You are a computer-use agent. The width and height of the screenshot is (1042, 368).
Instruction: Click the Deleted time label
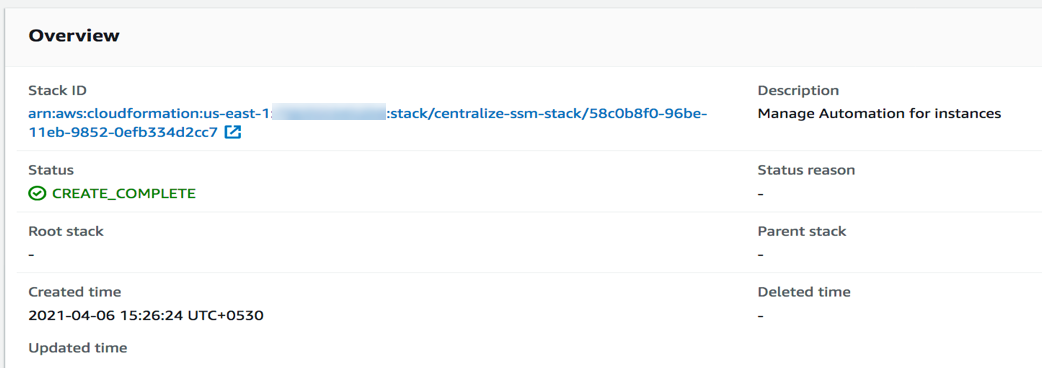click(x=803, y=292)
